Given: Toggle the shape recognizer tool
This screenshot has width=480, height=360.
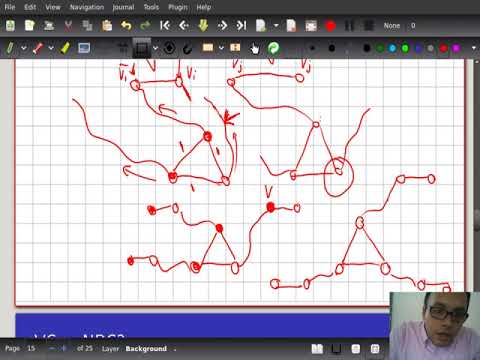Looking at the screenshot, I should 169,48.
